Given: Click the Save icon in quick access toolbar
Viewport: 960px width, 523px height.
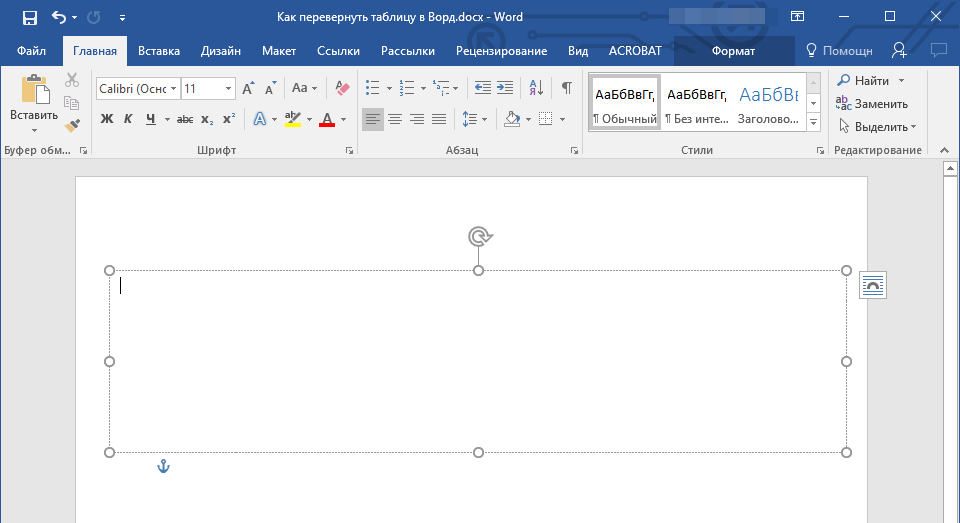Looking at the screenshot, I should (29, 17).
